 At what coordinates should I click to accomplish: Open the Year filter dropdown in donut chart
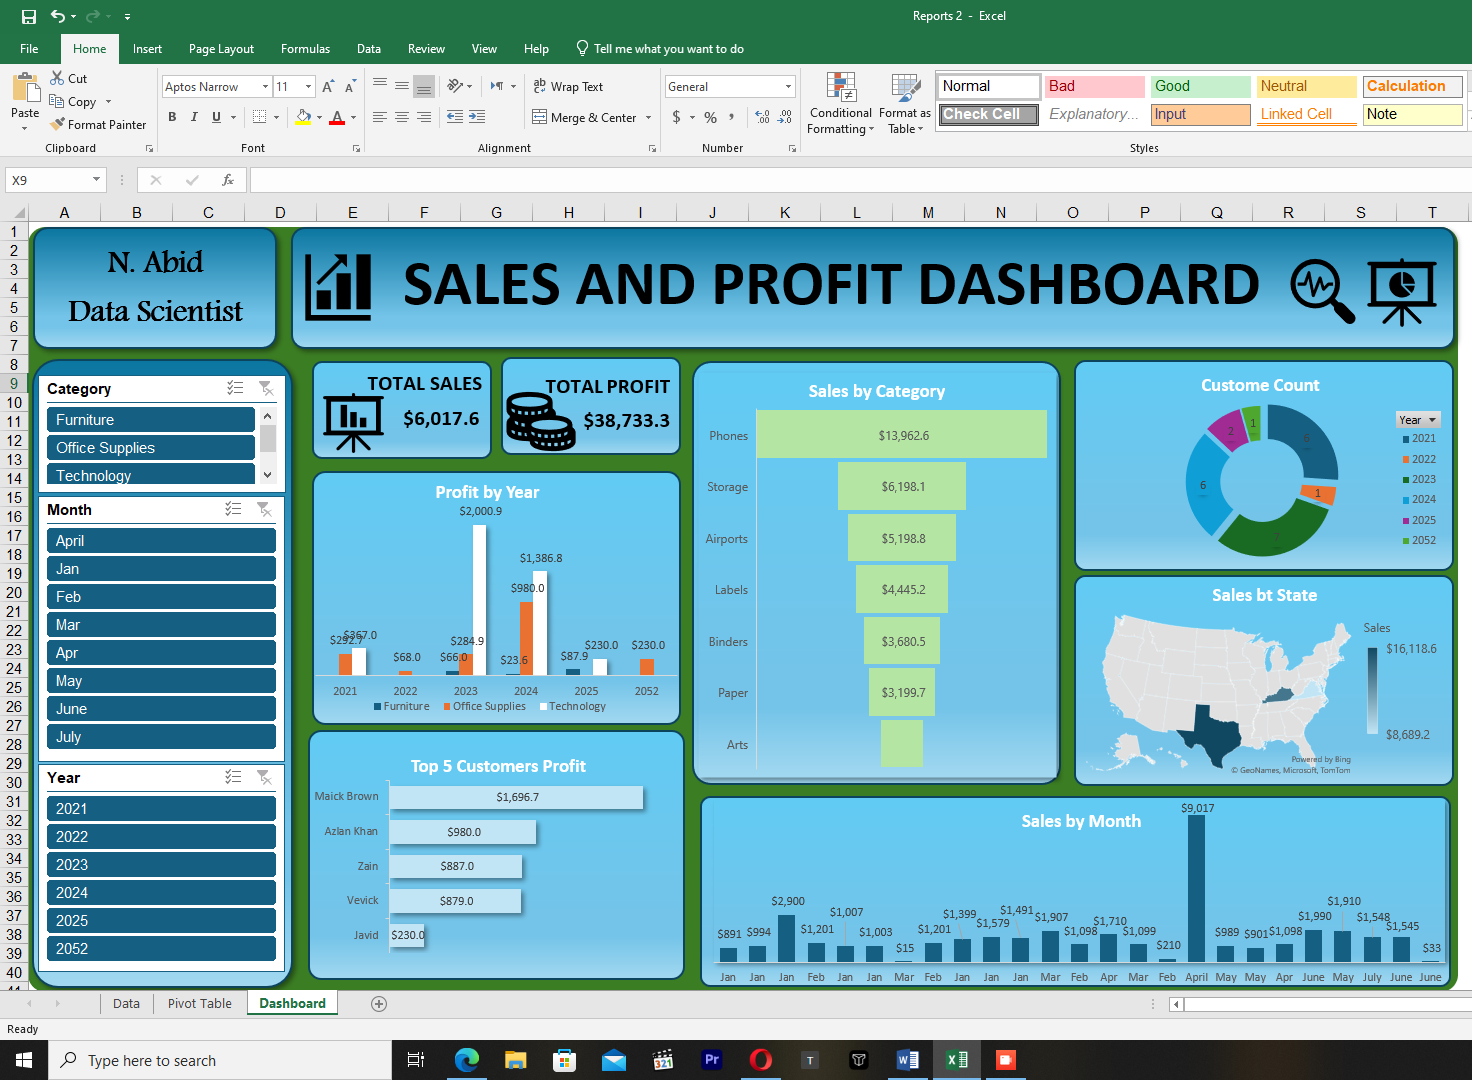coord(1432,420)
